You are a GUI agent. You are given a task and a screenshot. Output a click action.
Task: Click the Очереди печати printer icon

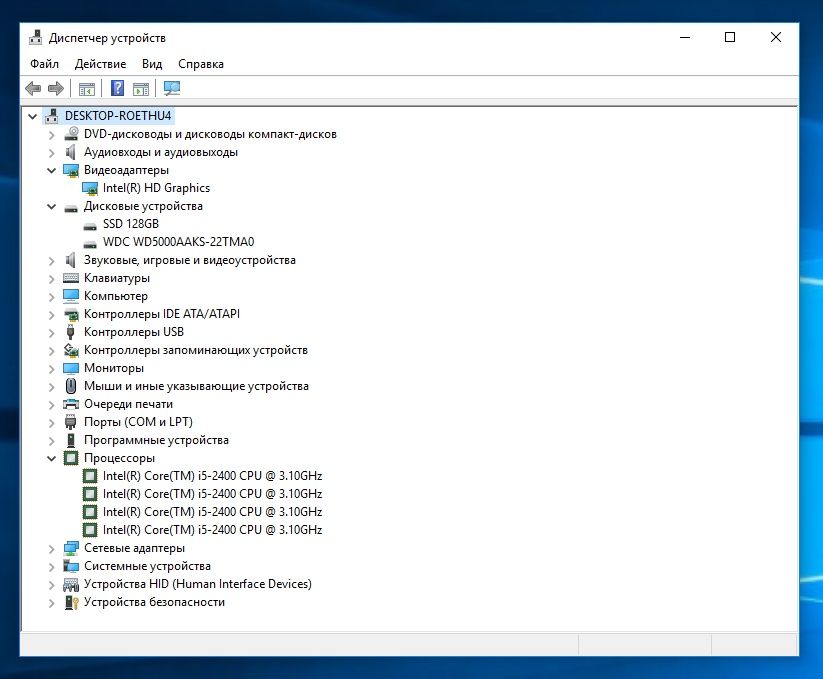[x=71, y=404]
